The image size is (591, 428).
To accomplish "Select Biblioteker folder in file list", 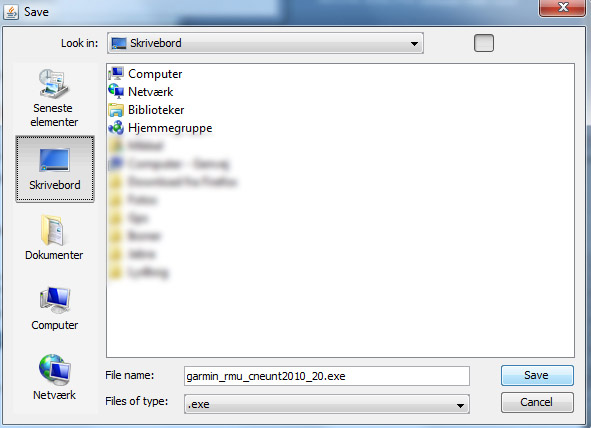I will [146, 110].
